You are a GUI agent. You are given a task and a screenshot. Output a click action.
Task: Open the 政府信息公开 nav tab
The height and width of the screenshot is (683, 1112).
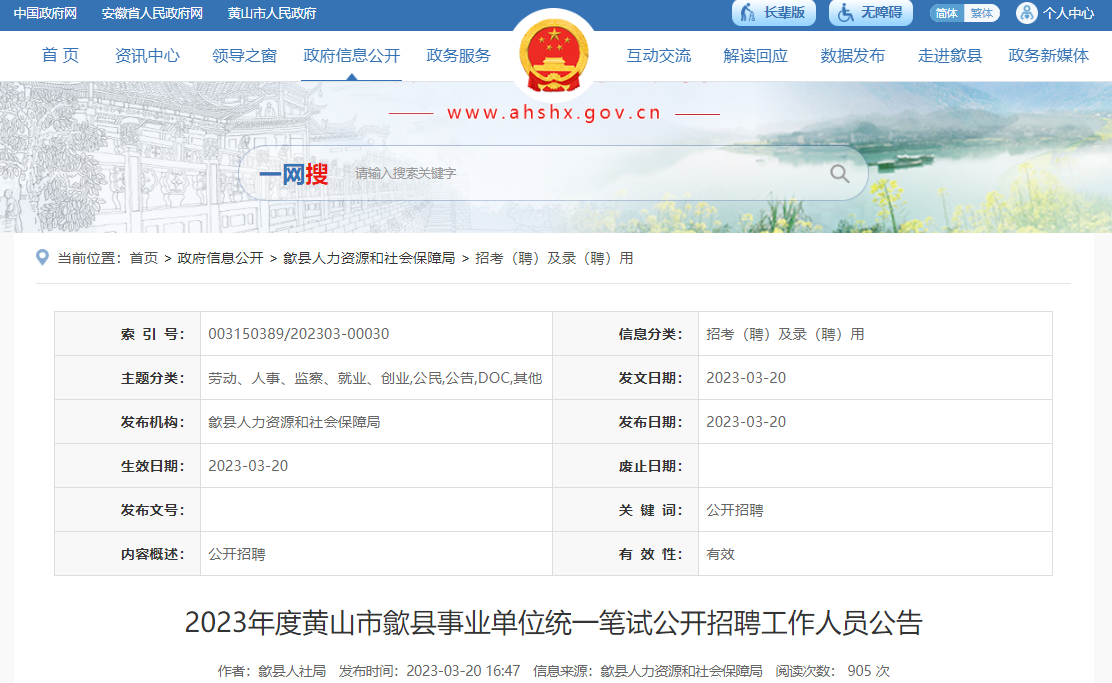click(351, 56)
